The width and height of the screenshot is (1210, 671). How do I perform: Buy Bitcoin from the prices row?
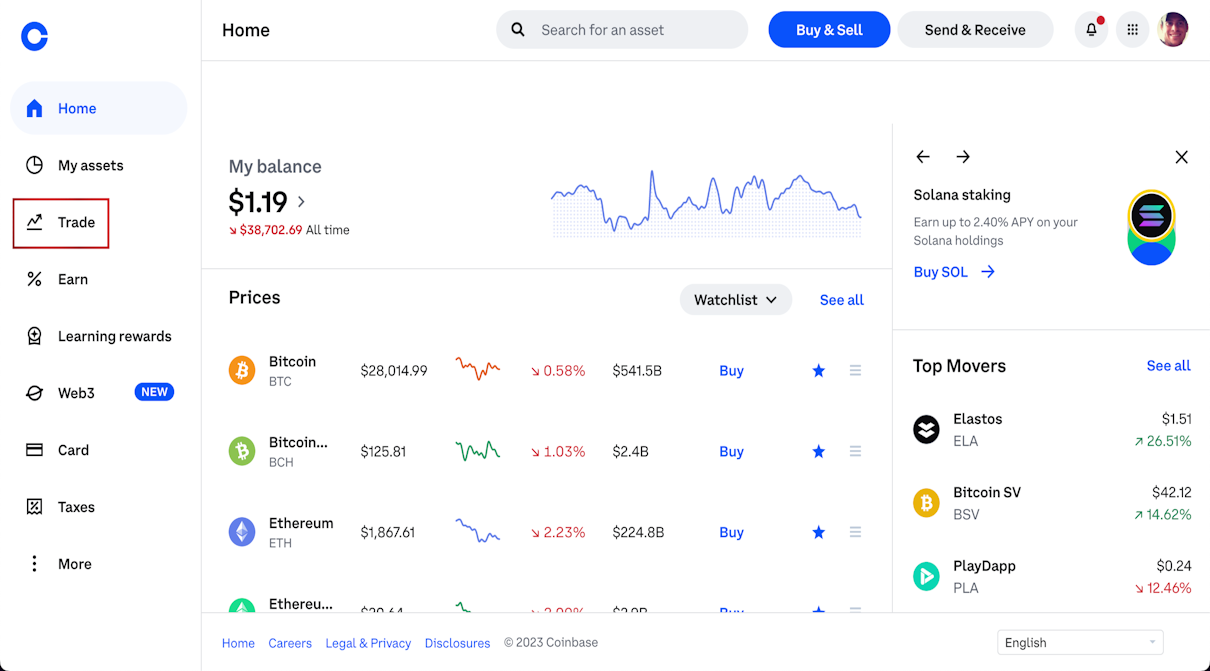(x=731, y=371)
